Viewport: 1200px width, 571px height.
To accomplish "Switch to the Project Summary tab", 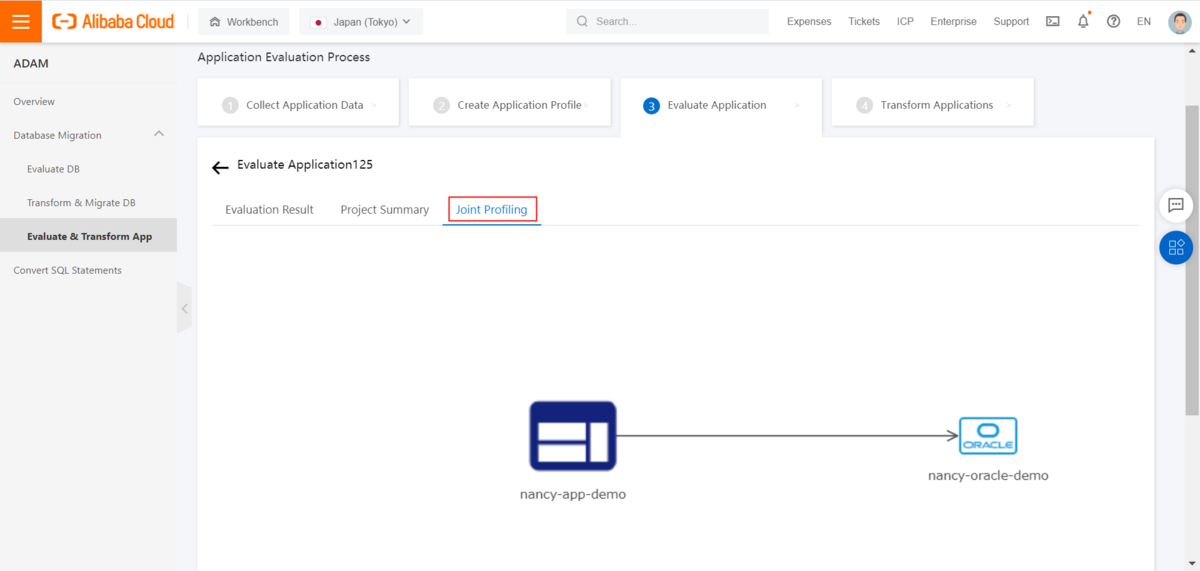I will pos(385,210).
